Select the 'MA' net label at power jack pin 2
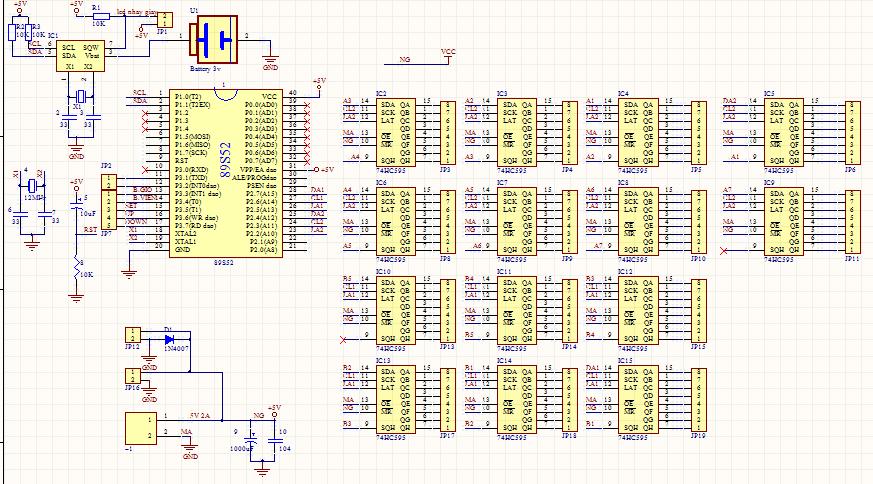The image size is (873, 484). click(186, 432)
